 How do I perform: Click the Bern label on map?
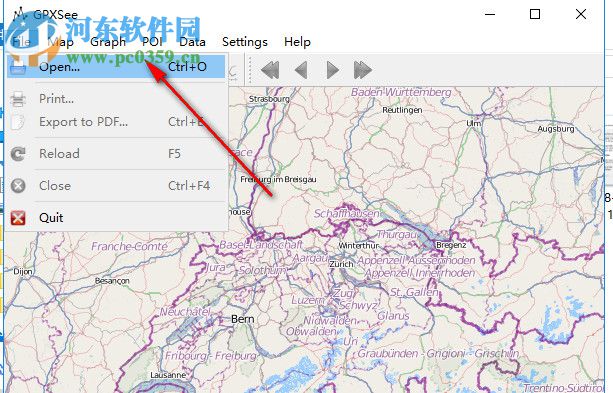242,319
